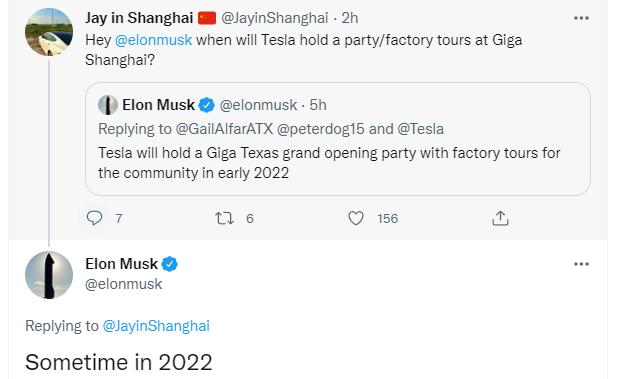The height and width of the screenshot is (379, 627).
Task: Retweet Jay in Shanghai's tweet
Action: (224, 218)
